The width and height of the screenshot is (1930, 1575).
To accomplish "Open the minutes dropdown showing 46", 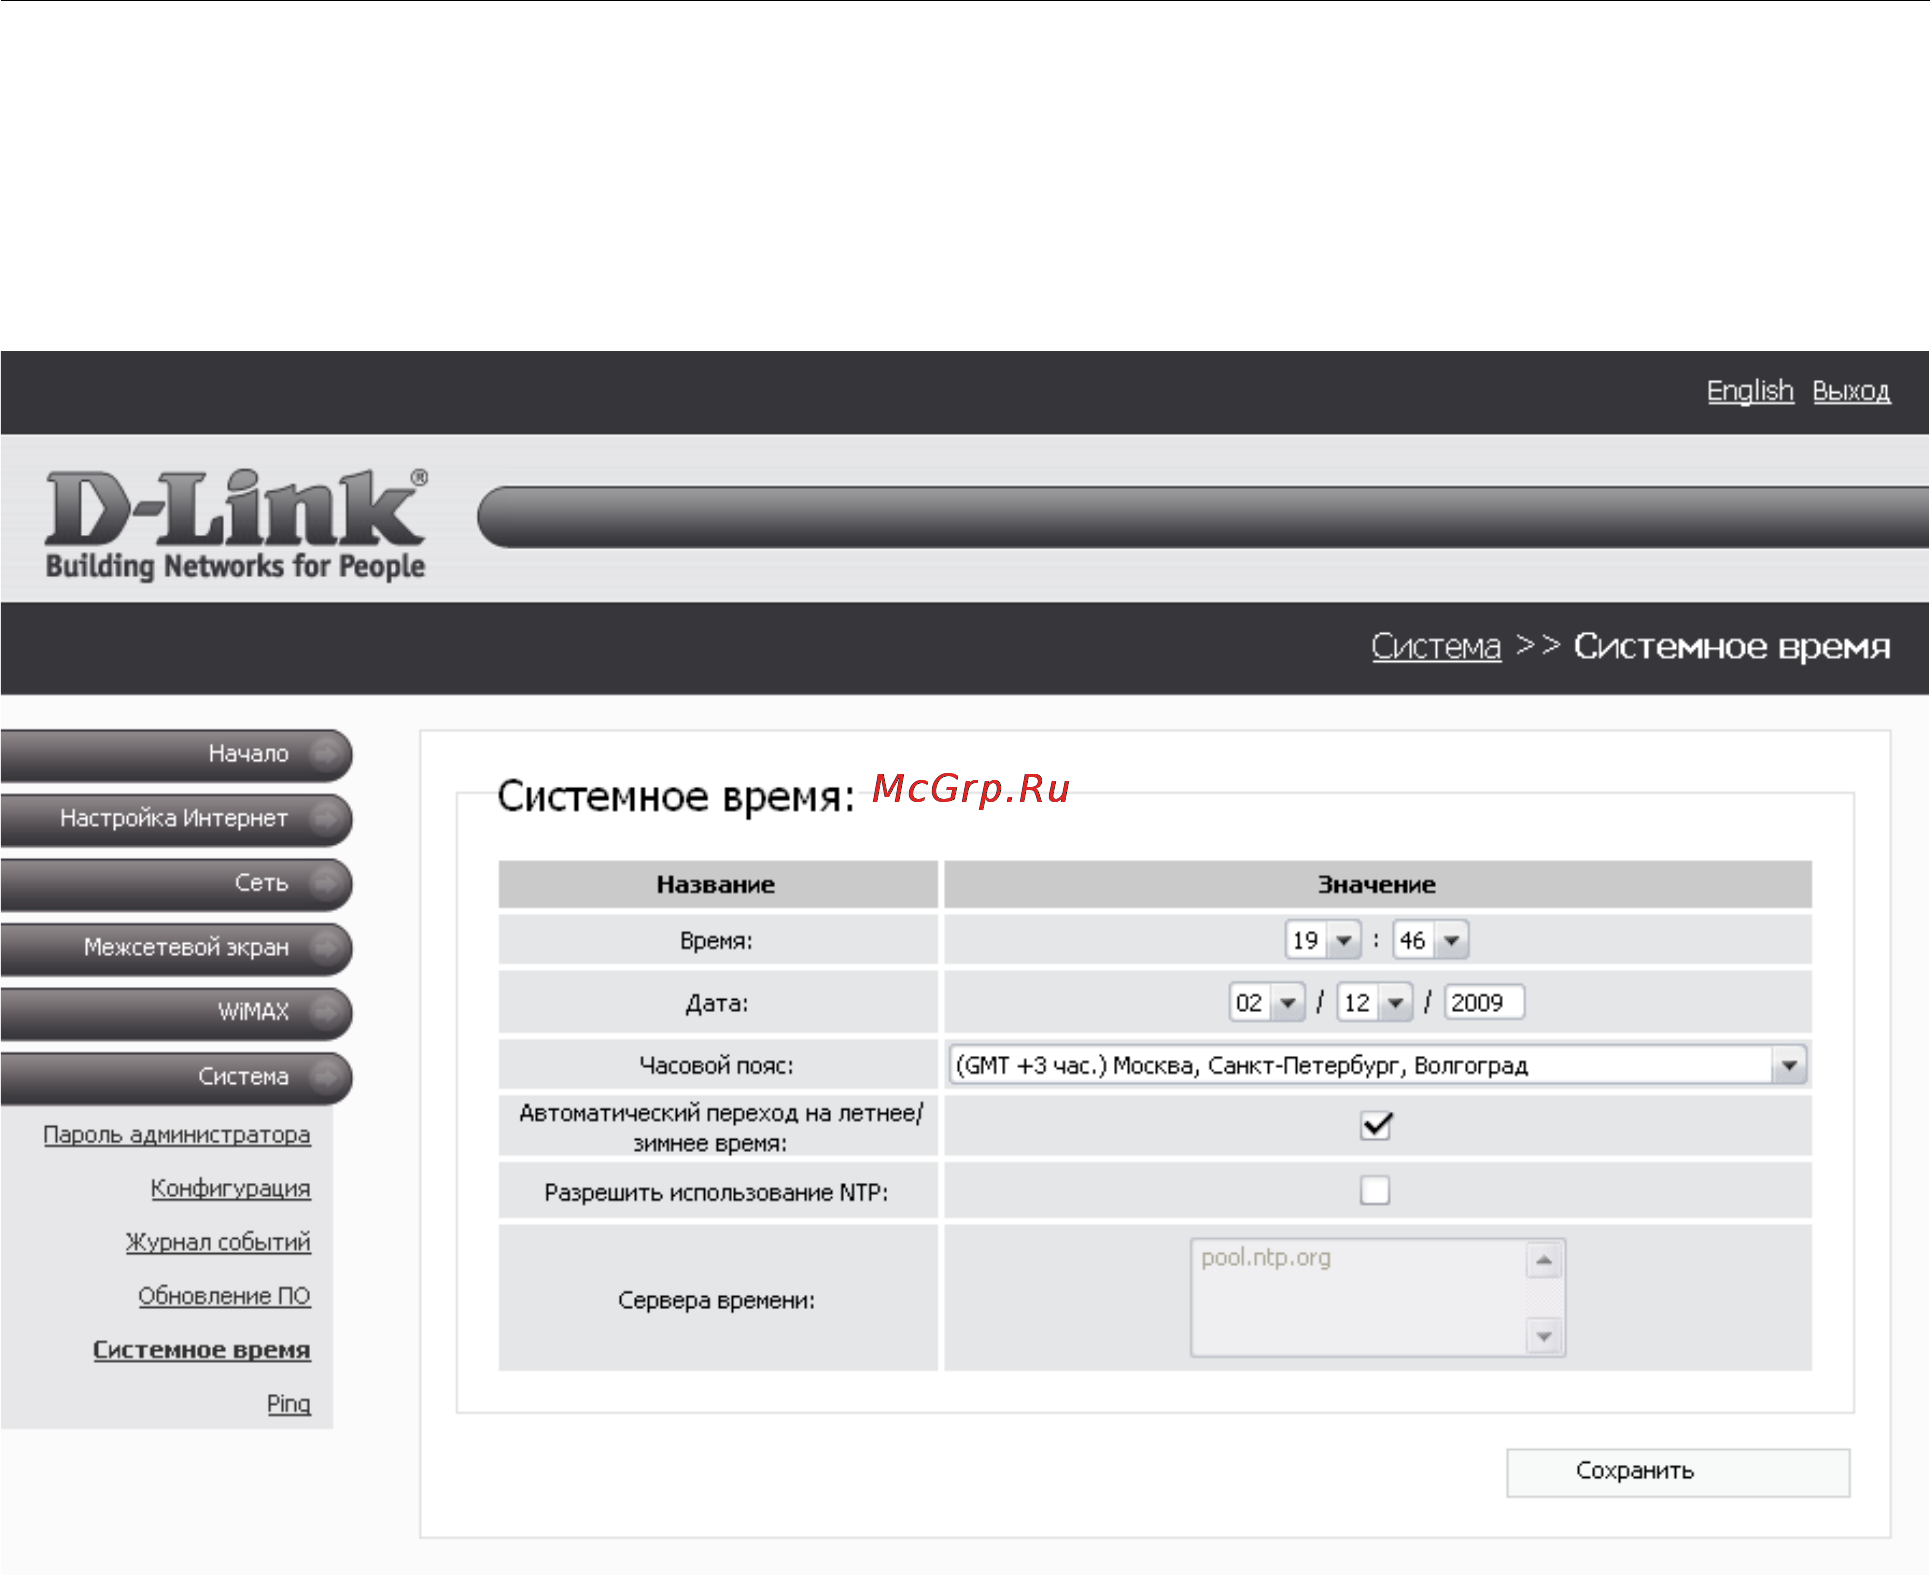I will pos(1430,940).
